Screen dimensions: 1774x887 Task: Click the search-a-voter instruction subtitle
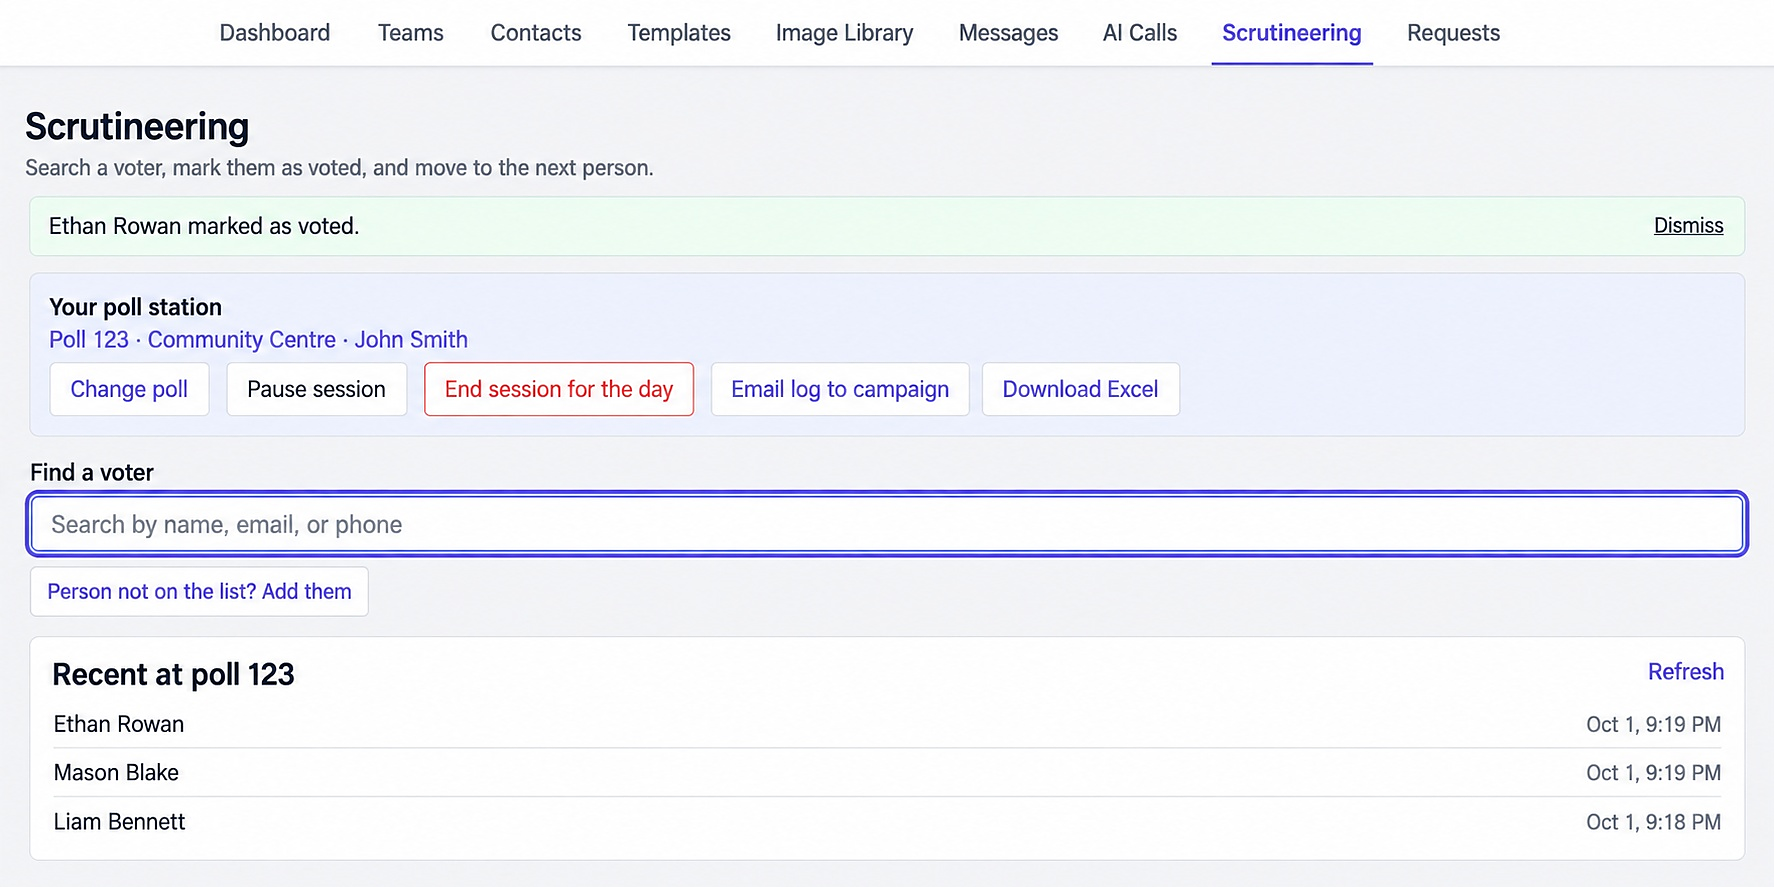339,168
